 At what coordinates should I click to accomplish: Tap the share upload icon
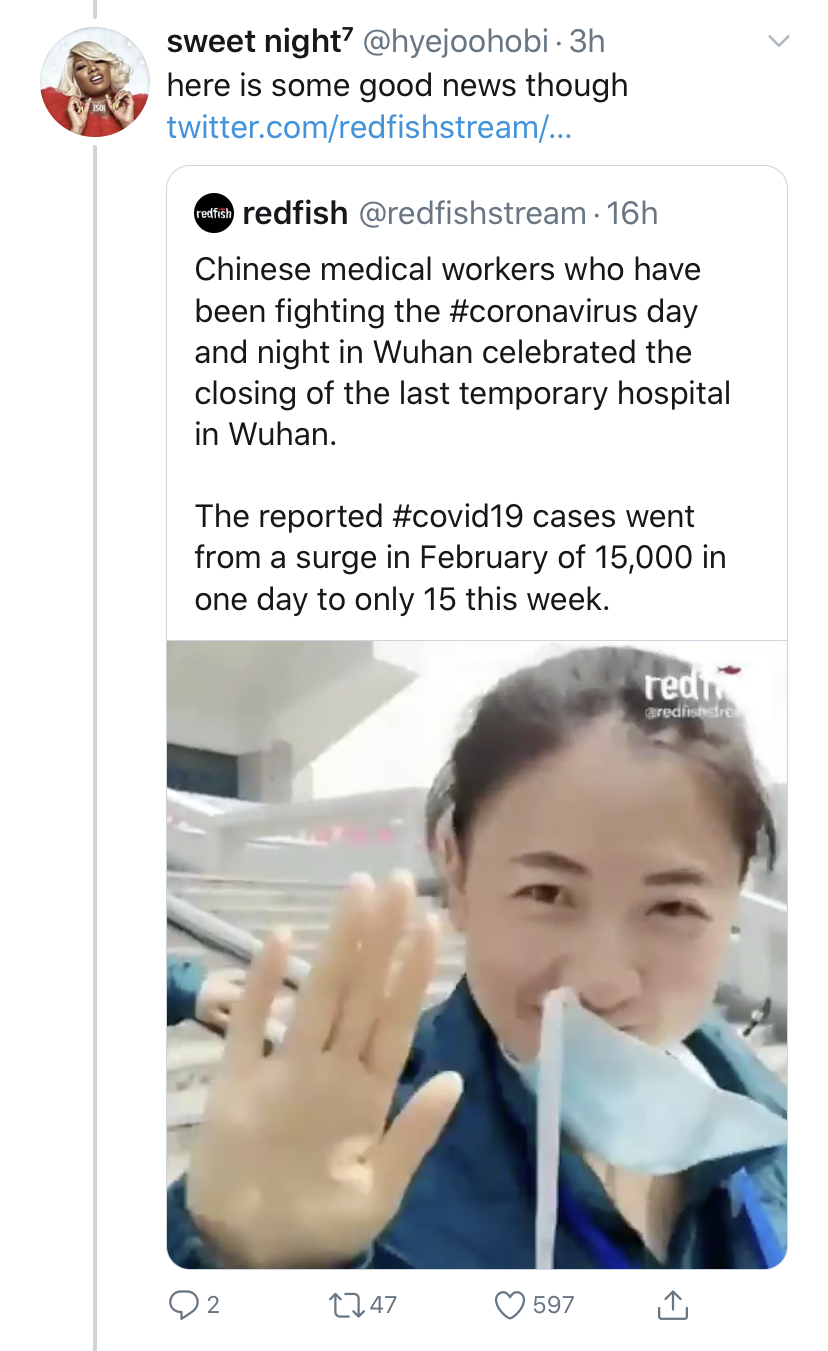coord(673,1303)
